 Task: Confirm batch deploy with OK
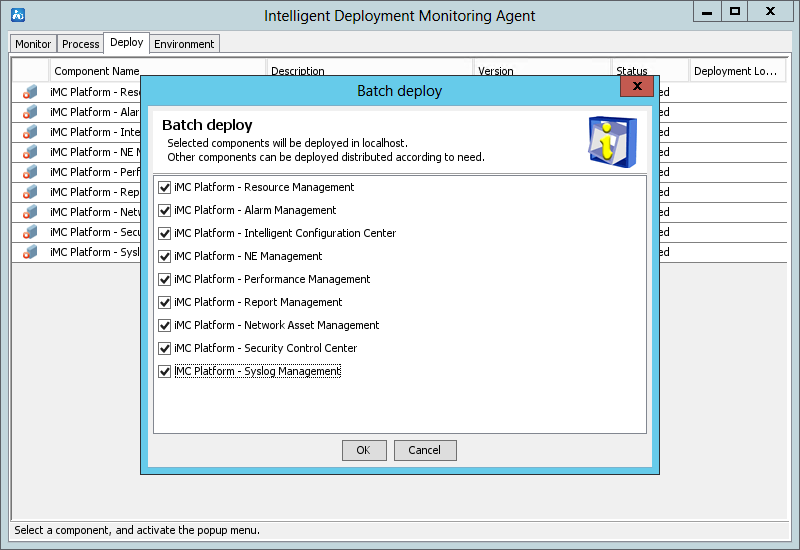364,451
